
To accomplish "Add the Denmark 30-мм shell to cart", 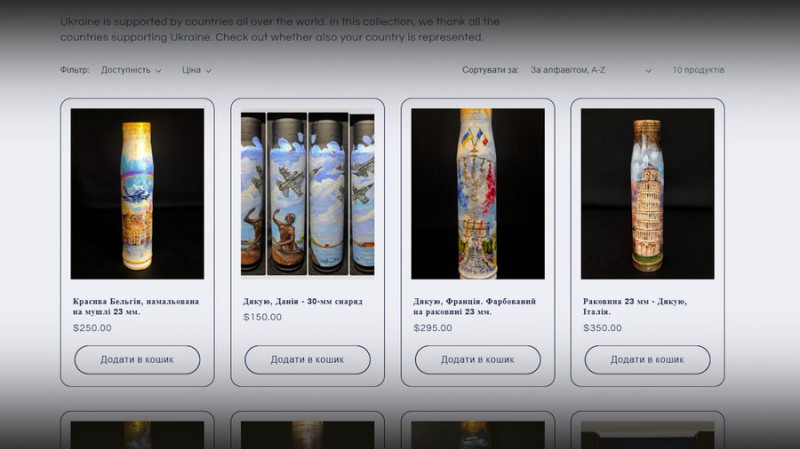I will pos(308,360).
